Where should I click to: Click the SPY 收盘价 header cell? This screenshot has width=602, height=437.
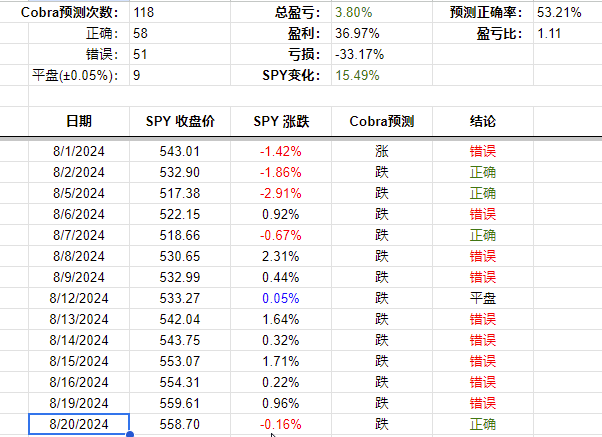click(180, 121)
